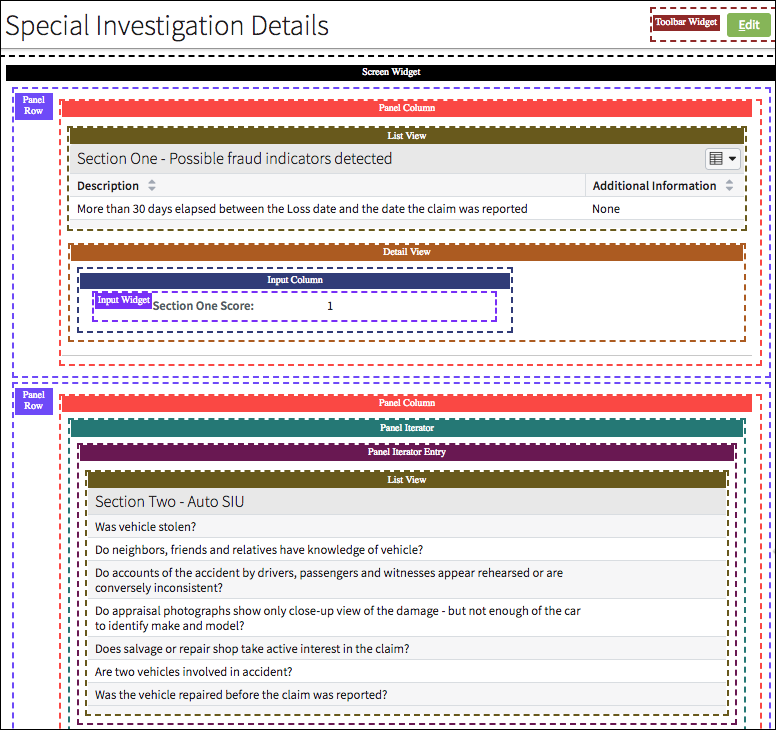Click the black Screen Widget header bar
The image size is (776, 730).
(391, 73)
